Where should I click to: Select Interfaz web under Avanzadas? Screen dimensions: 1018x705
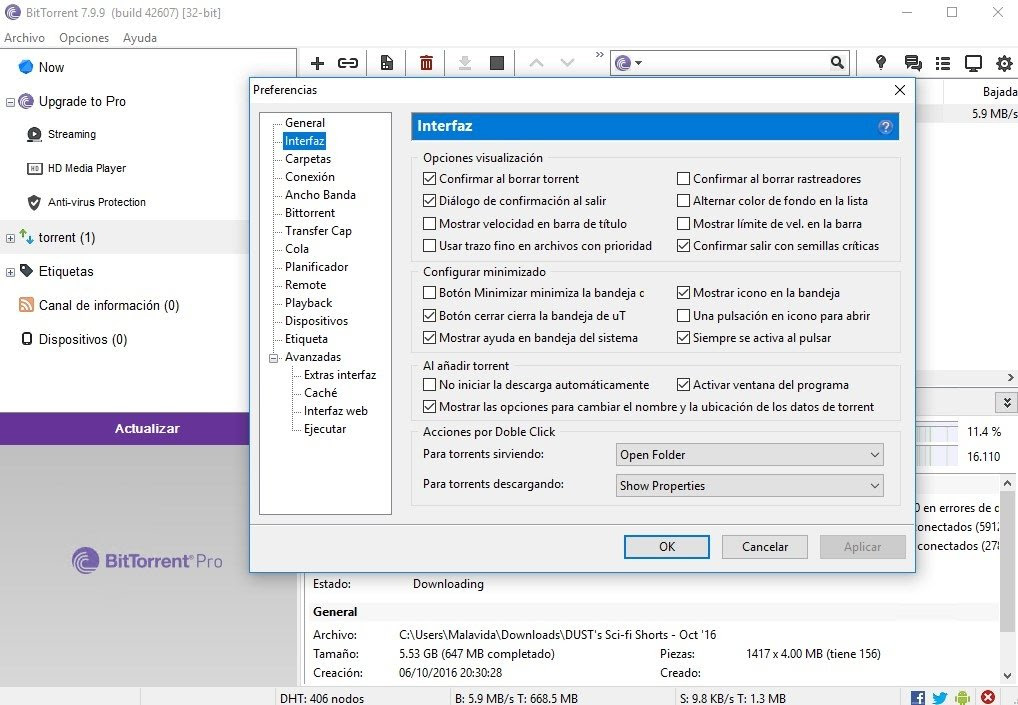pyautogui.click(x=336, y=411)
